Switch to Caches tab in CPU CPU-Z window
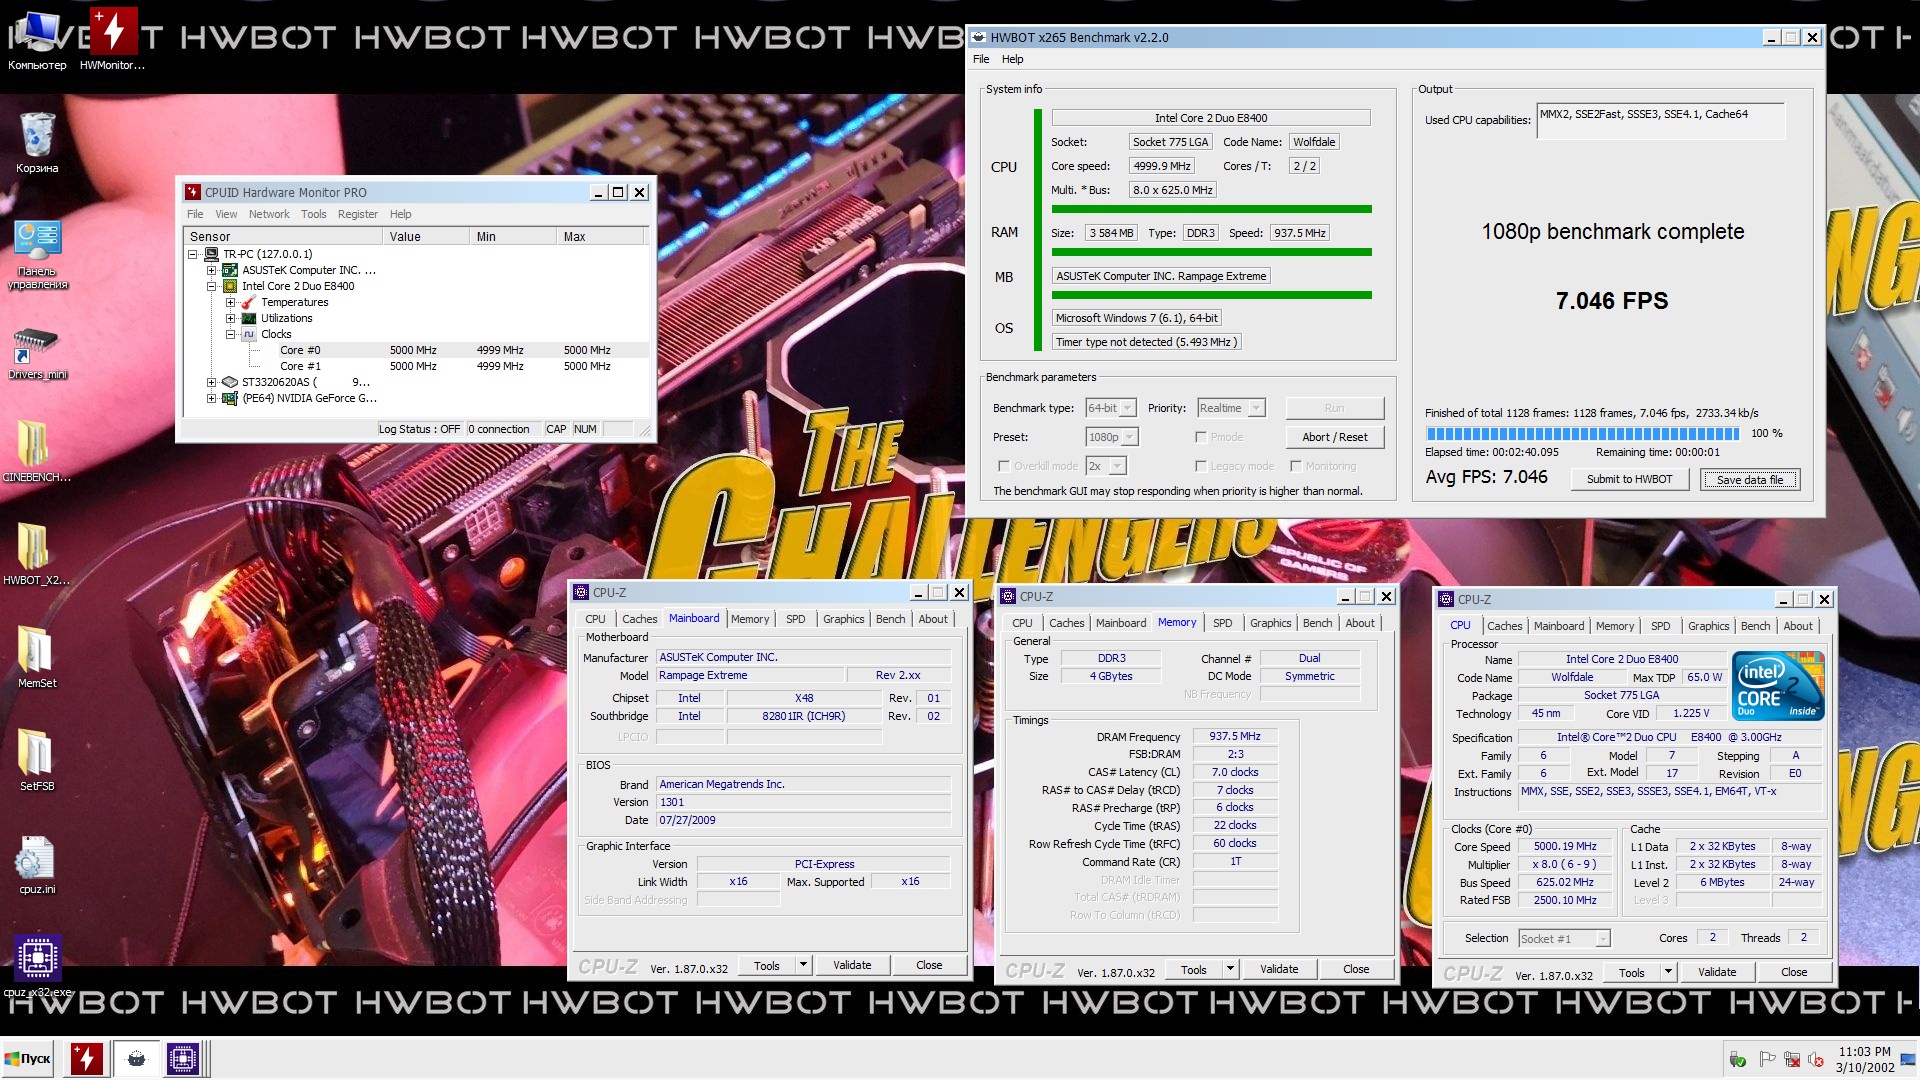Image resolution: width=1920 pixels, height=1080 pixels. [x=1504, y=626]
